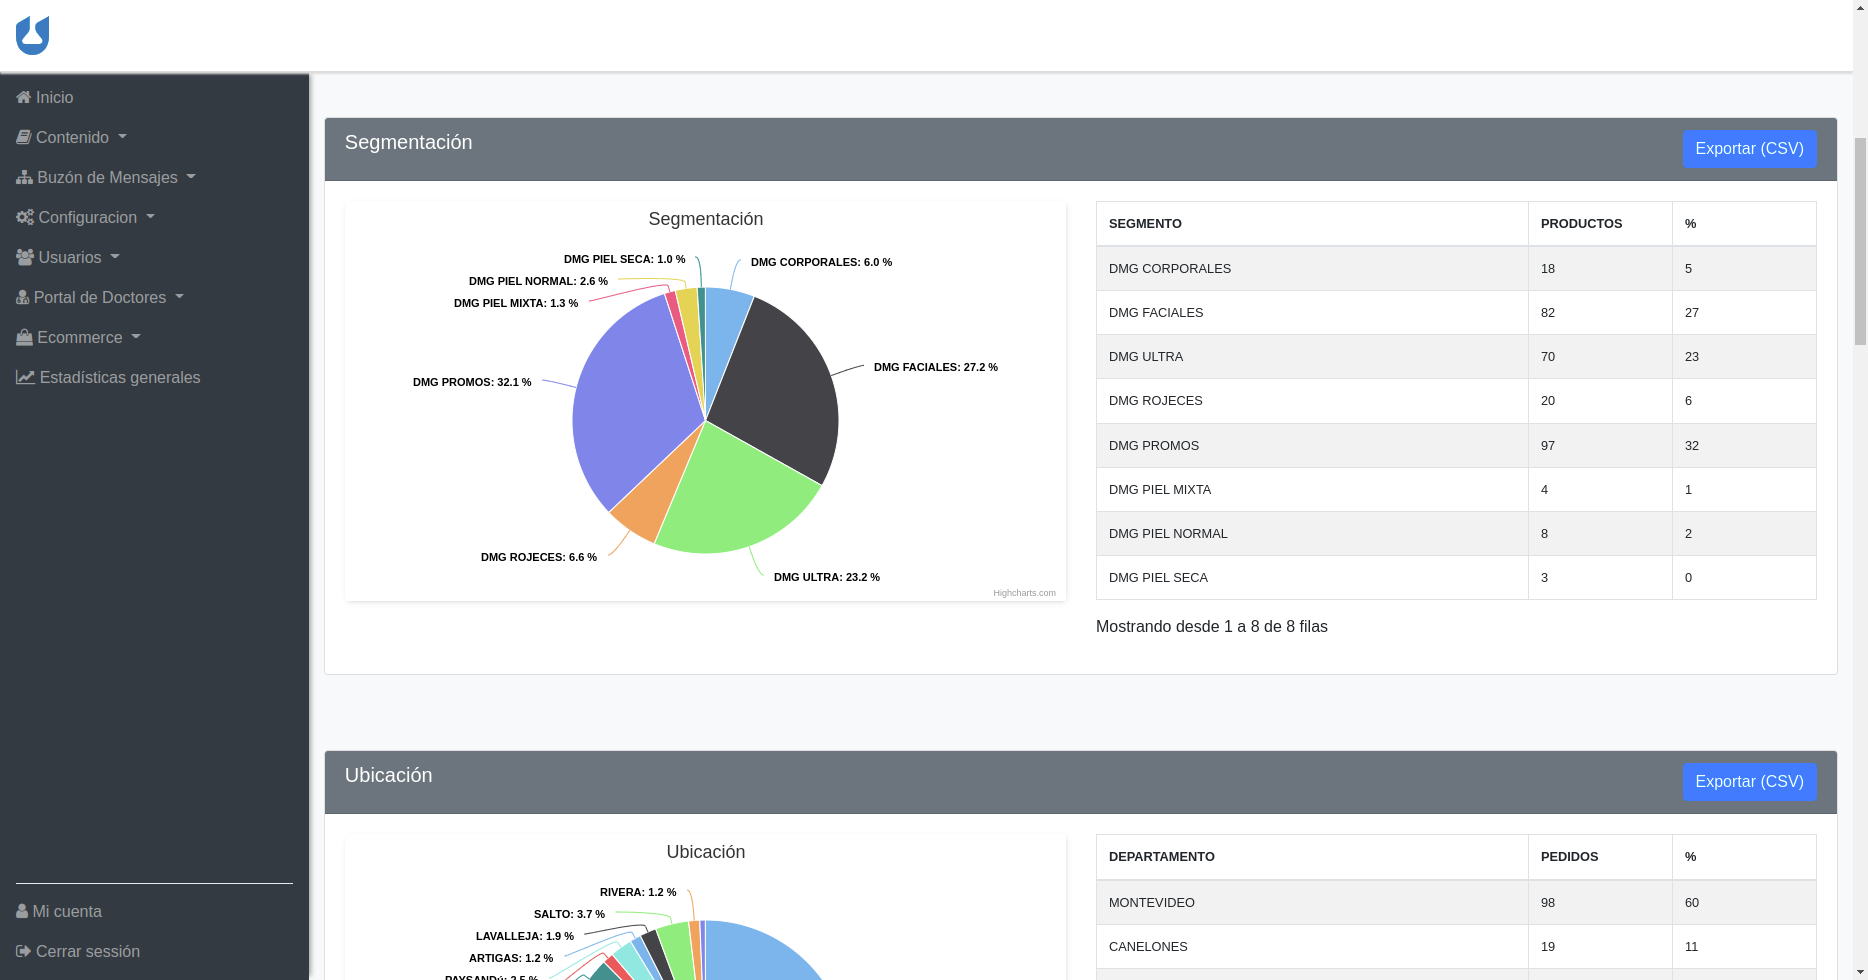Screen dimensions: 1868x980
Task: Sort by the DEPARTAMENTO column header
Action: coord(1312,857)
